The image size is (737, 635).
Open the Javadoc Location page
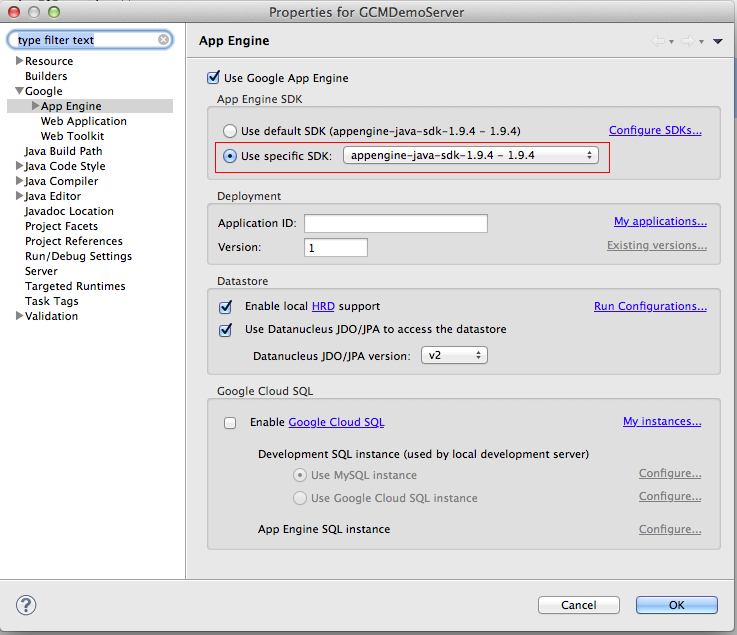69,211
